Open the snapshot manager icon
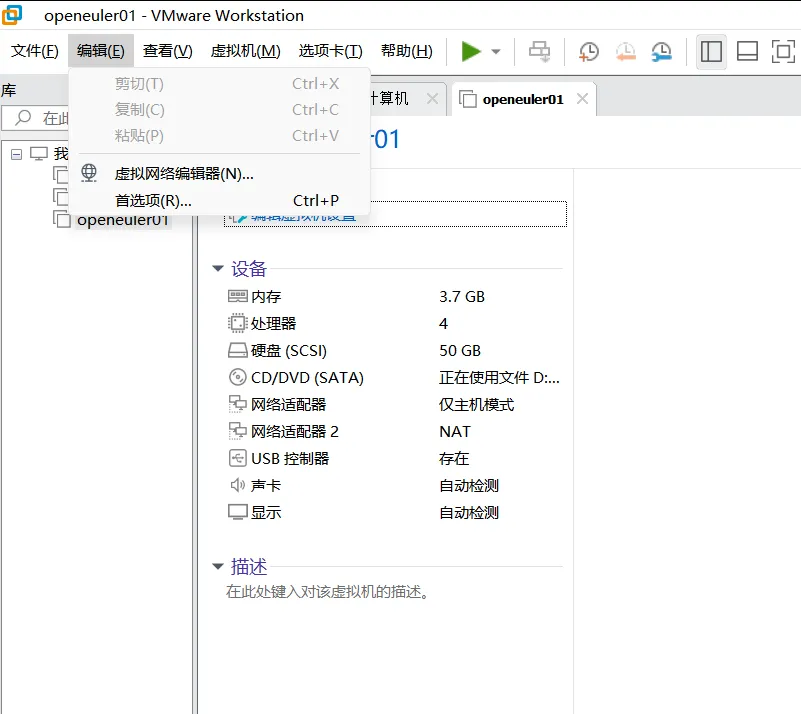 click(662, 52)
